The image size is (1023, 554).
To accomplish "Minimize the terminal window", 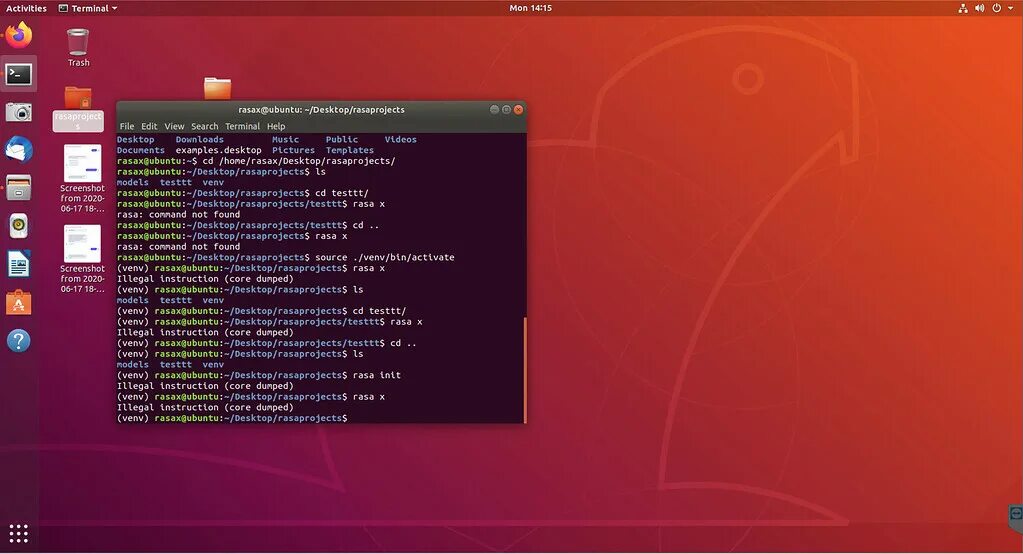I will click(495, 110).
